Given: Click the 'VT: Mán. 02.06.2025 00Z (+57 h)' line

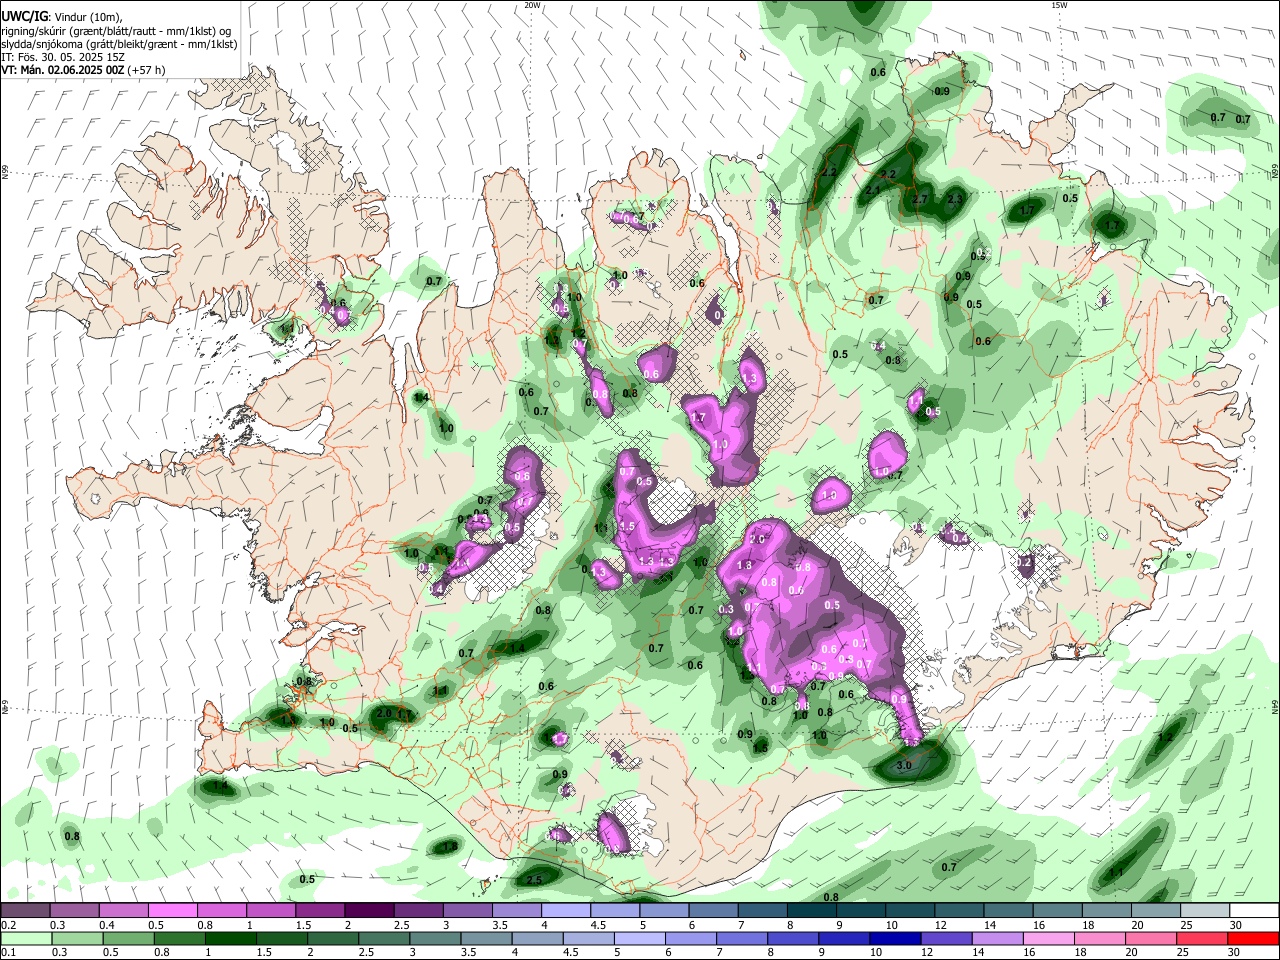Looking at the screenshot, I should click(83, 70).
